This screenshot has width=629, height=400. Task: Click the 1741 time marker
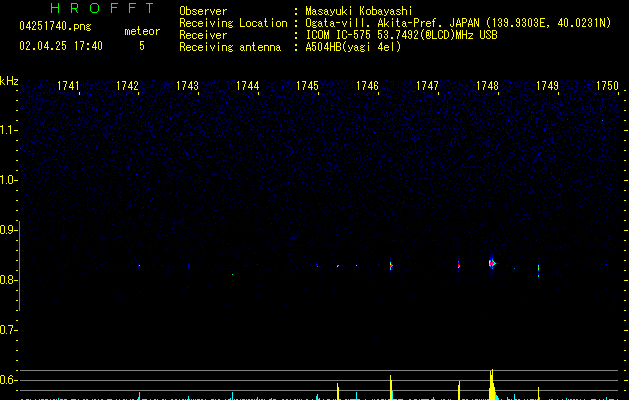pos(68,86)
